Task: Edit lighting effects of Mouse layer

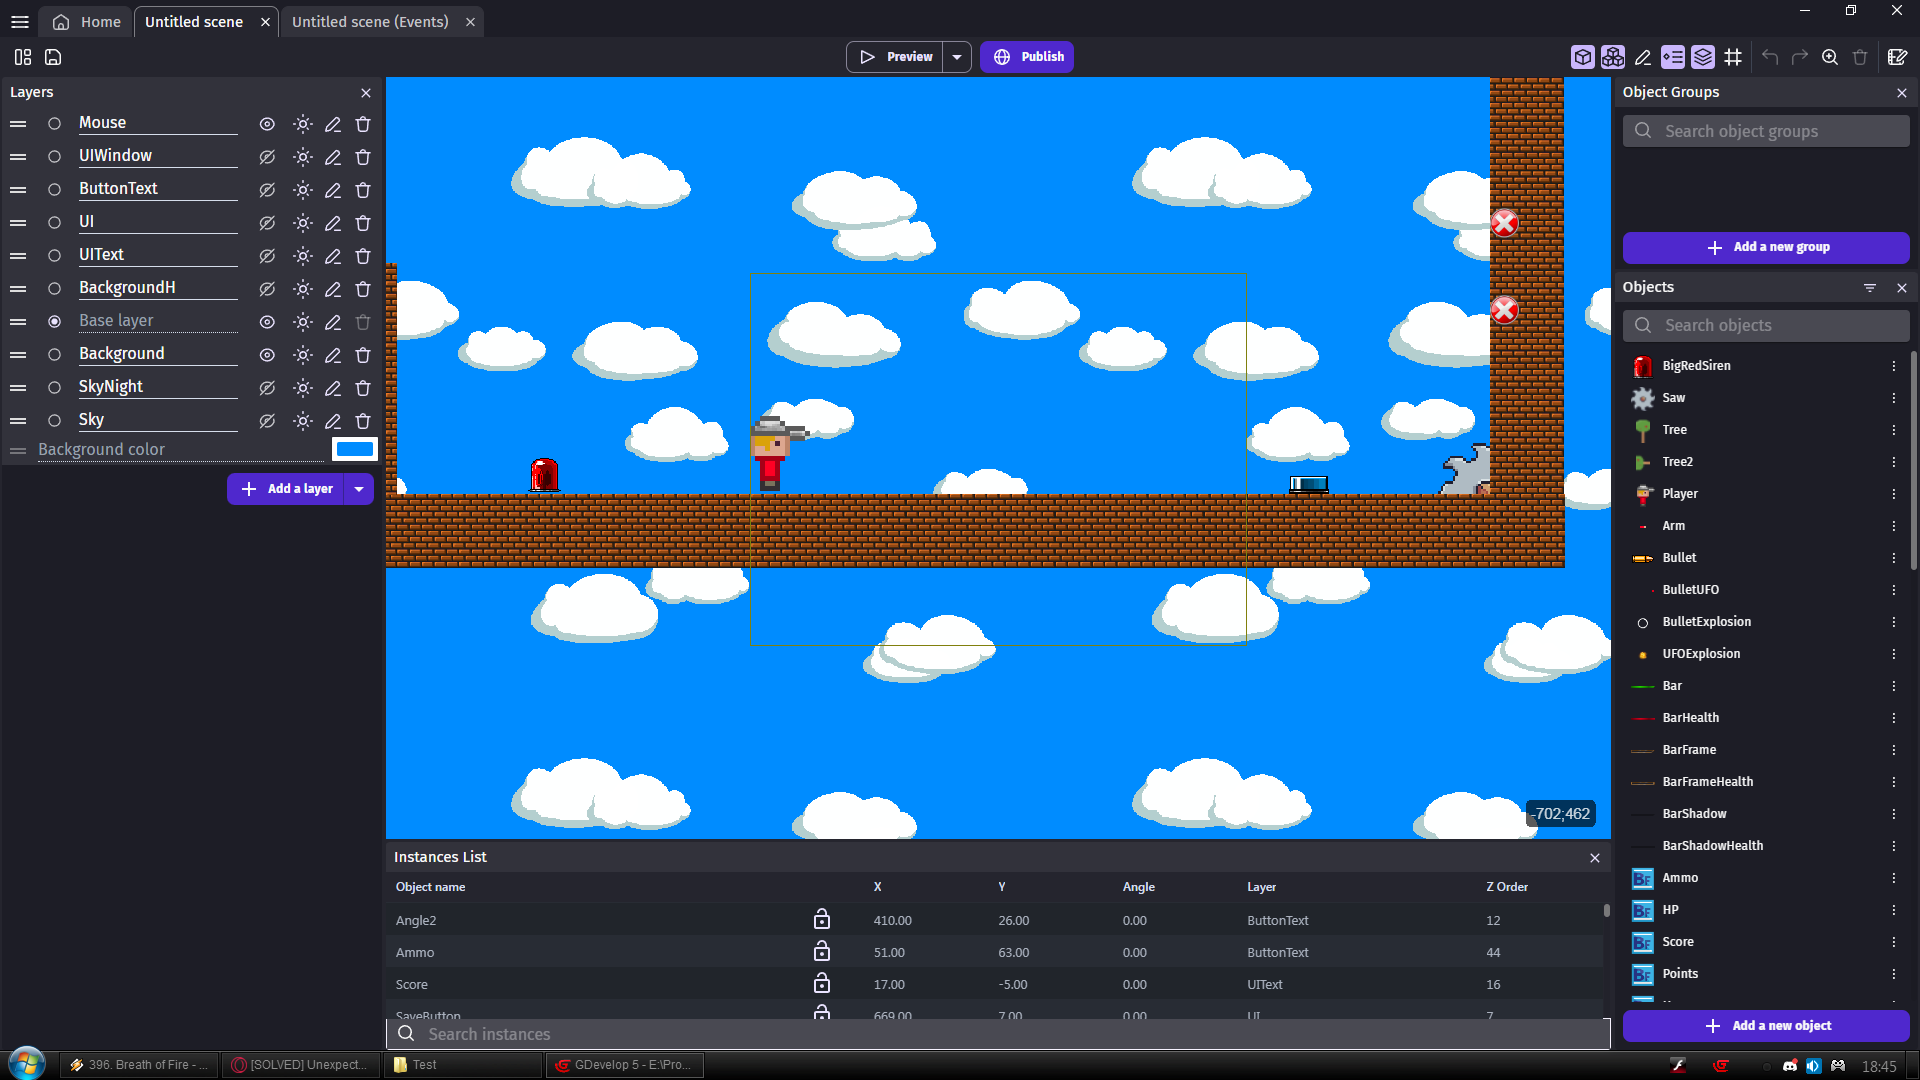Action: pos(302,124)
